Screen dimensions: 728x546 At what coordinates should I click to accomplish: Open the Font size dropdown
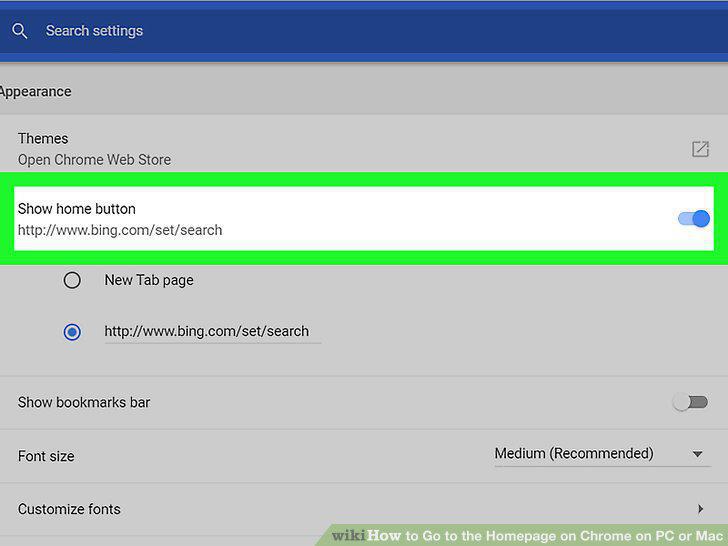point(602,454)
